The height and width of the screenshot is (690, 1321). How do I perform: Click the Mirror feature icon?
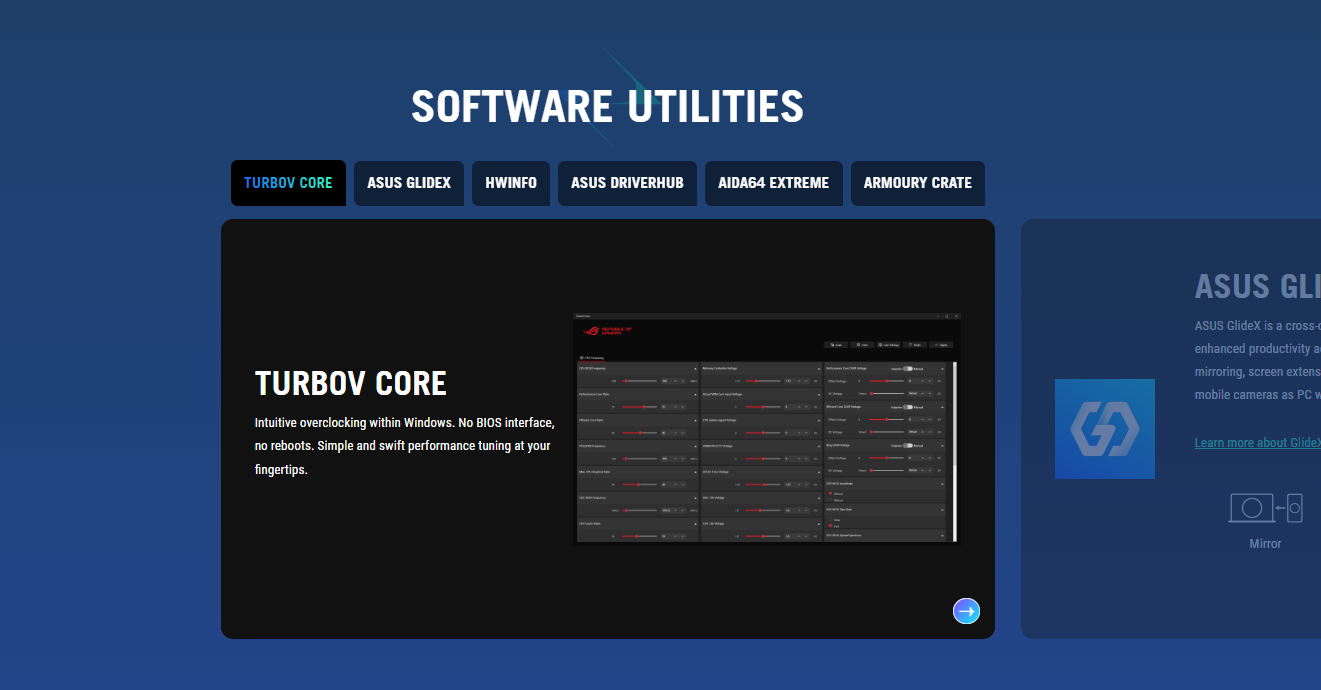click(1265, 508)
